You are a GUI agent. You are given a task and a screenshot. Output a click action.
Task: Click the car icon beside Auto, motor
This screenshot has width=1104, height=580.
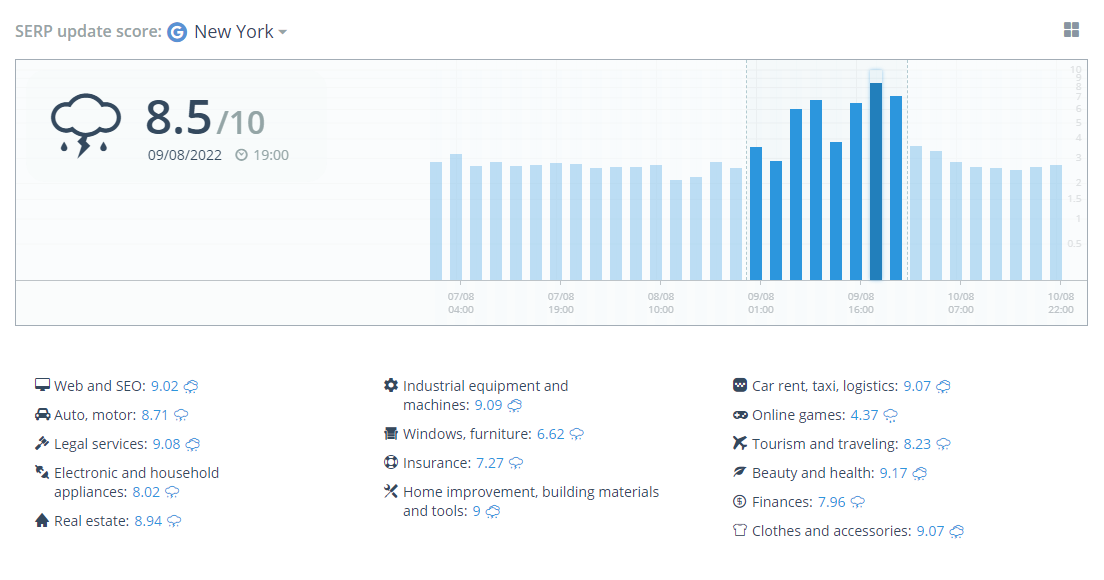[x=42, y=414]
